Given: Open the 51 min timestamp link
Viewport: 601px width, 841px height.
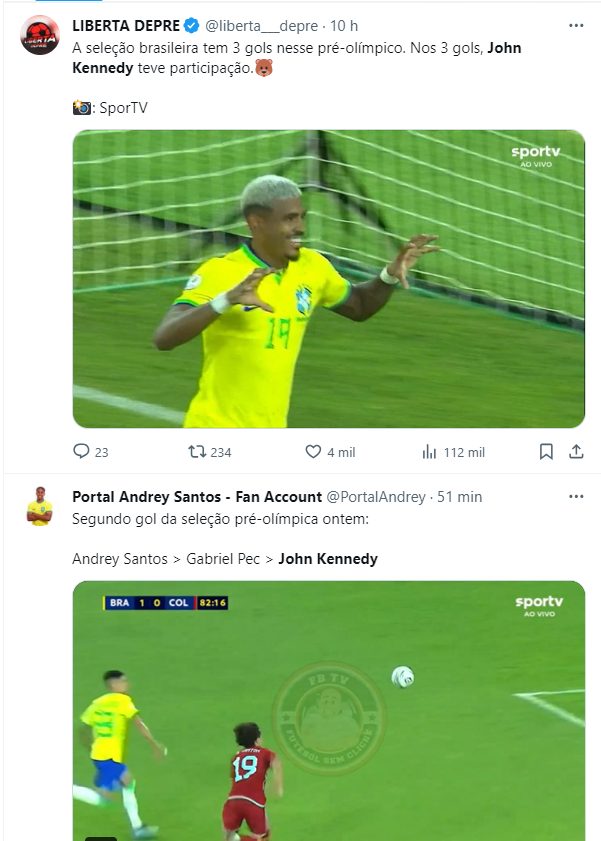Looking at the screenshot, I should tap(459, 497).
